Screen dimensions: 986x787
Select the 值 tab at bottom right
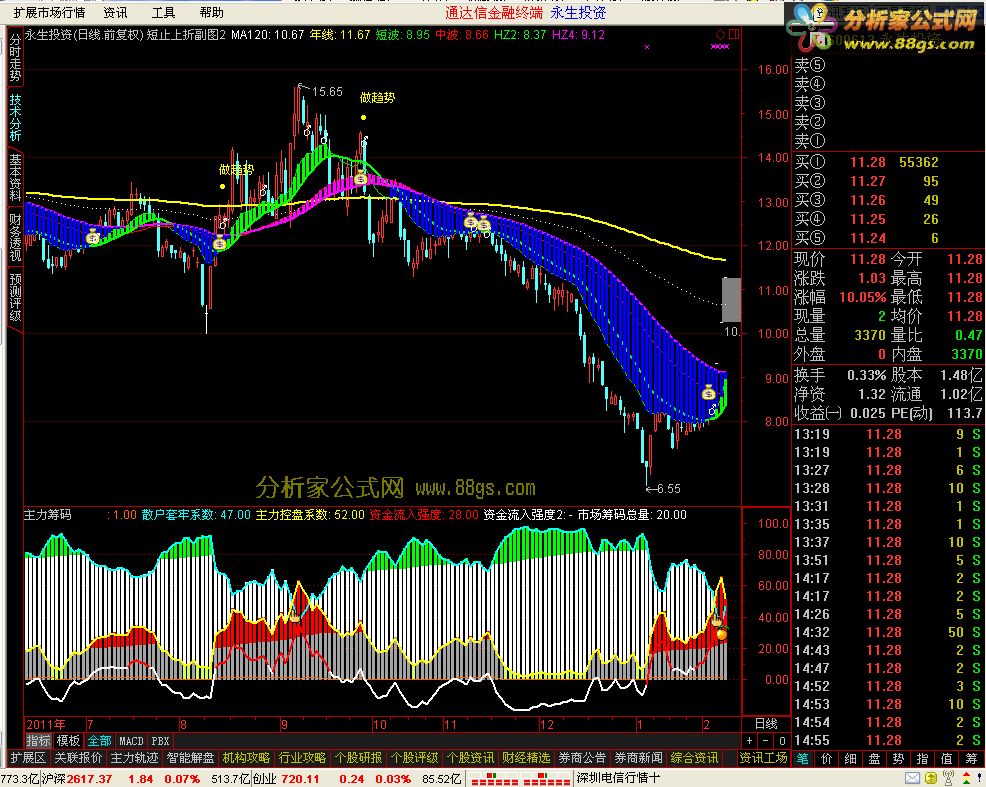(x=946, y=758)
